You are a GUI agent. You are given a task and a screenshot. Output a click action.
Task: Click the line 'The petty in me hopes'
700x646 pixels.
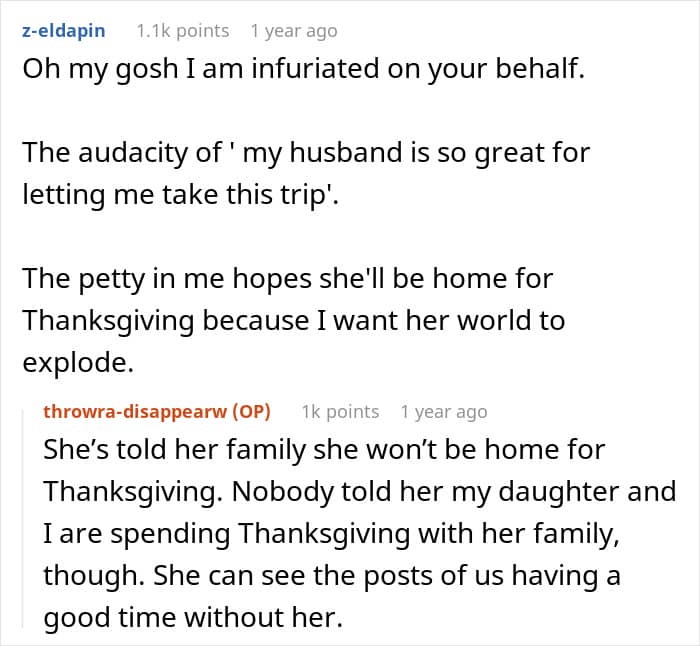(x=288, y=279)
